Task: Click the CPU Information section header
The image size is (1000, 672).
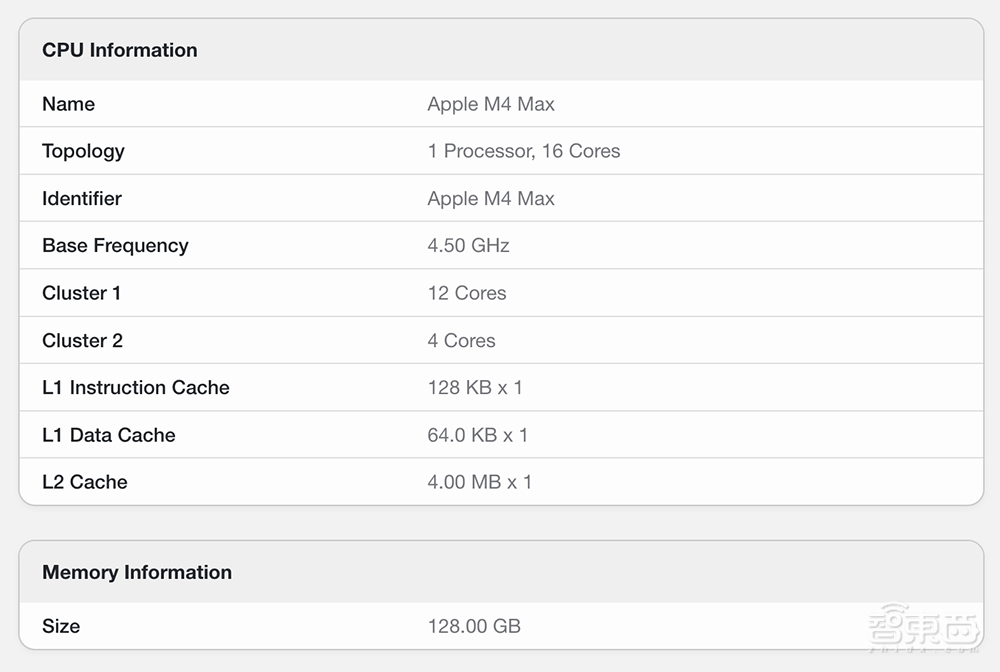Action: click(x=119, y=50)
